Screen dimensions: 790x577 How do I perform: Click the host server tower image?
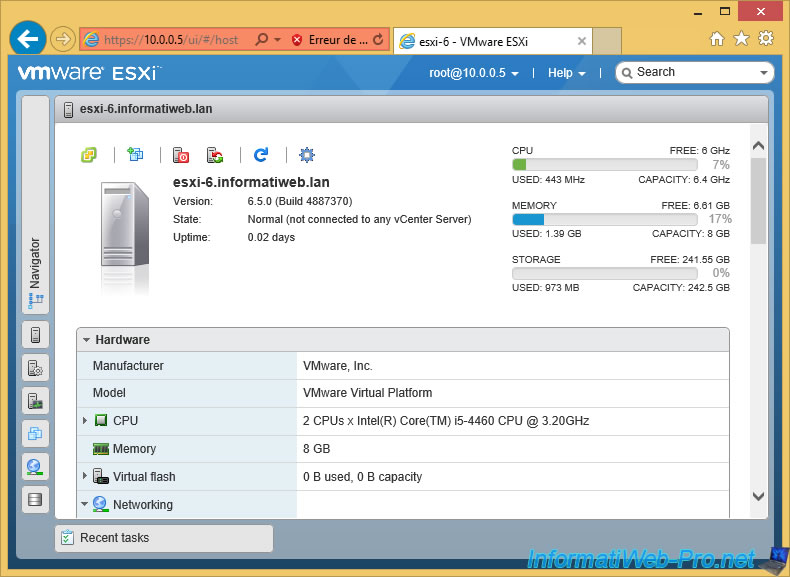124,225
